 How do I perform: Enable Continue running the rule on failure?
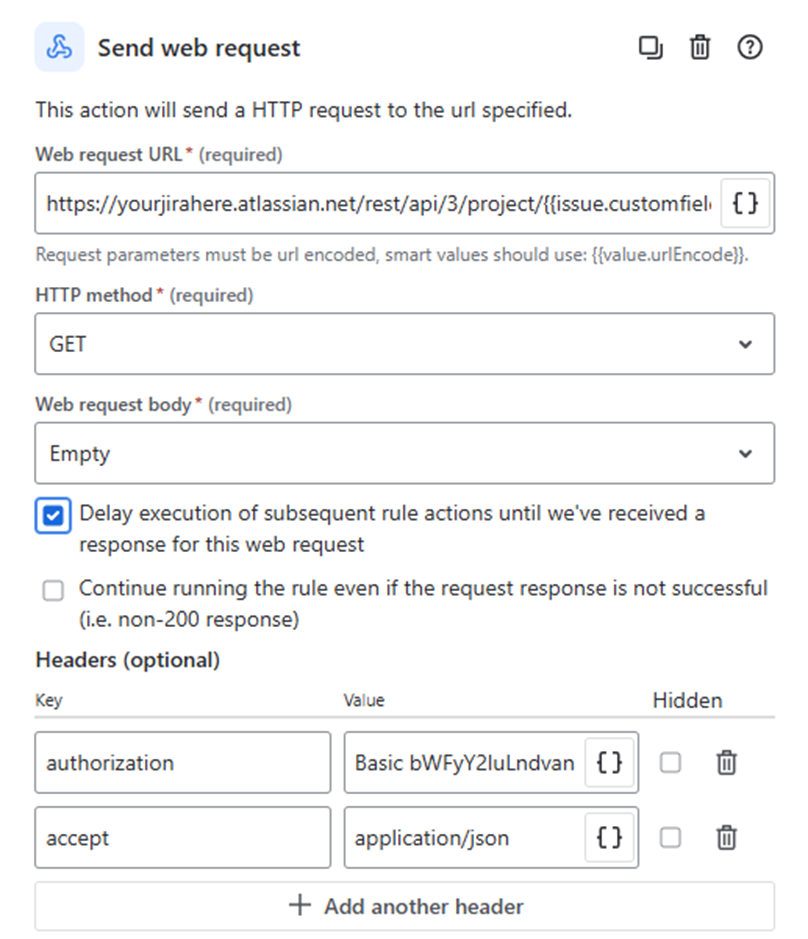53,590
